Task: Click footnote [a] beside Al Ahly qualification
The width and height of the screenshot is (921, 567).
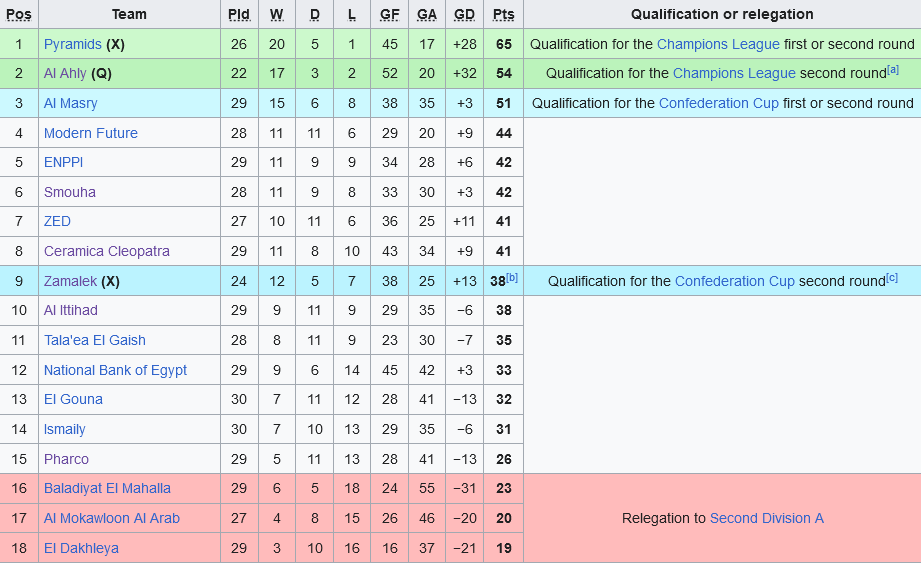Action: pyautogui.click(x=893, y=69)
